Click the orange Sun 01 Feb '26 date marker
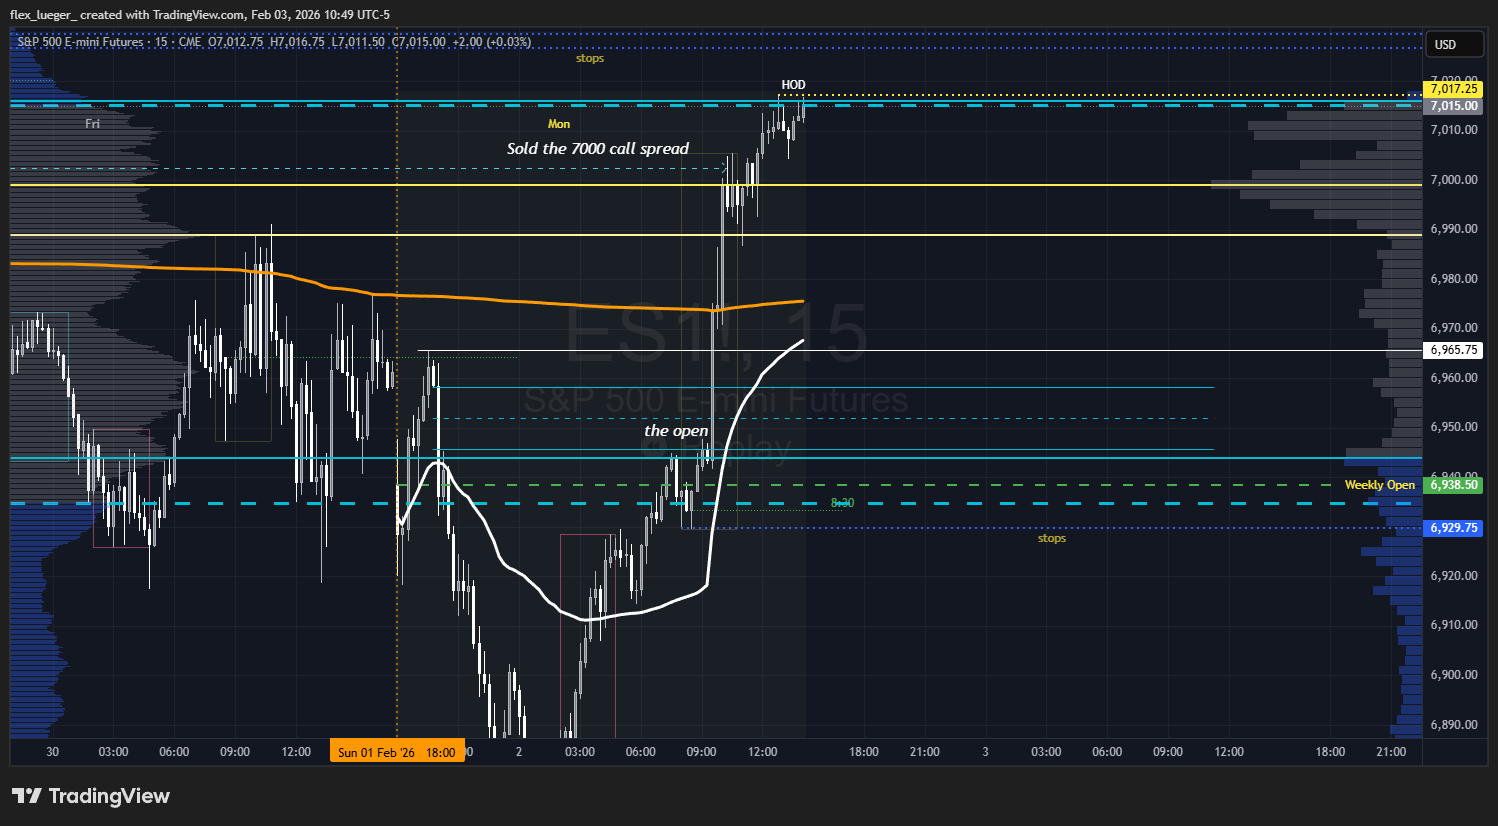Viewport: 1498px width, 826px height. (397, 752)
